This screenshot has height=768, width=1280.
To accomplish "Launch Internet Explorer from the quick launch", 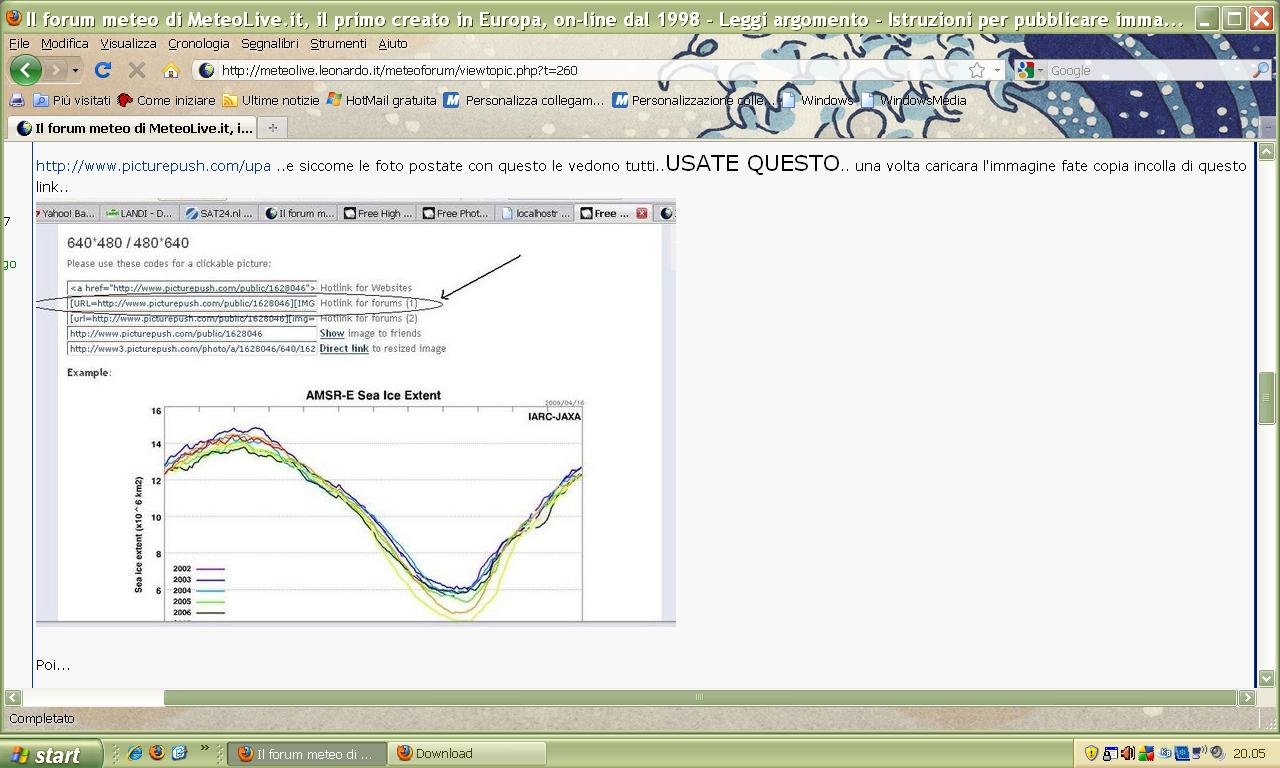I will point(135,753).
